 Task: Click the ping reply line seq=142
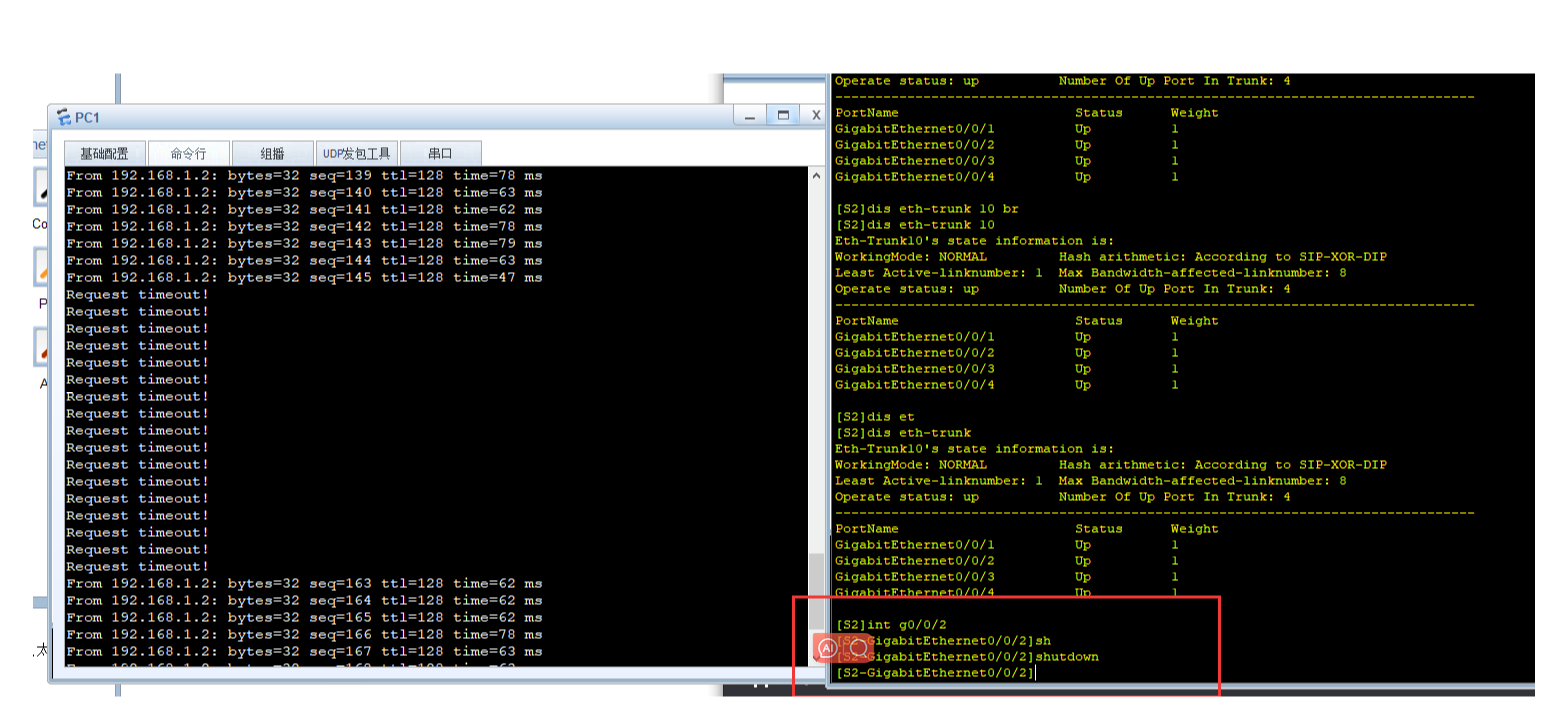point(304,227)
